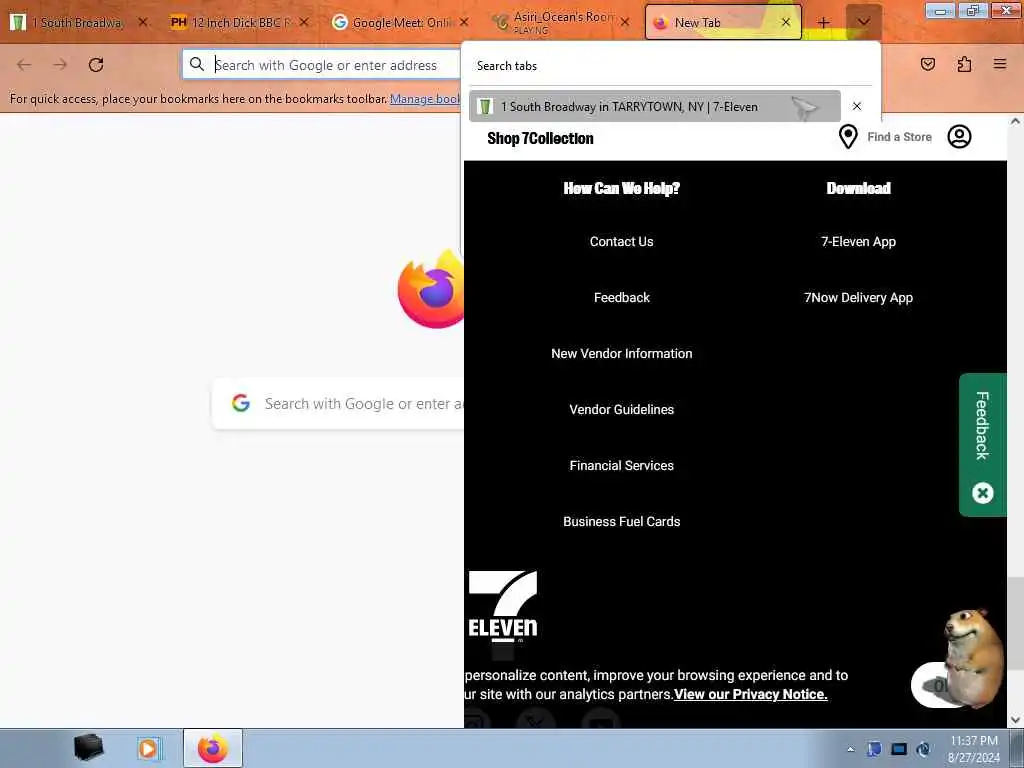The image size is (1024, 768).
Task: Open the account profile icon
Action: [959, 136]
